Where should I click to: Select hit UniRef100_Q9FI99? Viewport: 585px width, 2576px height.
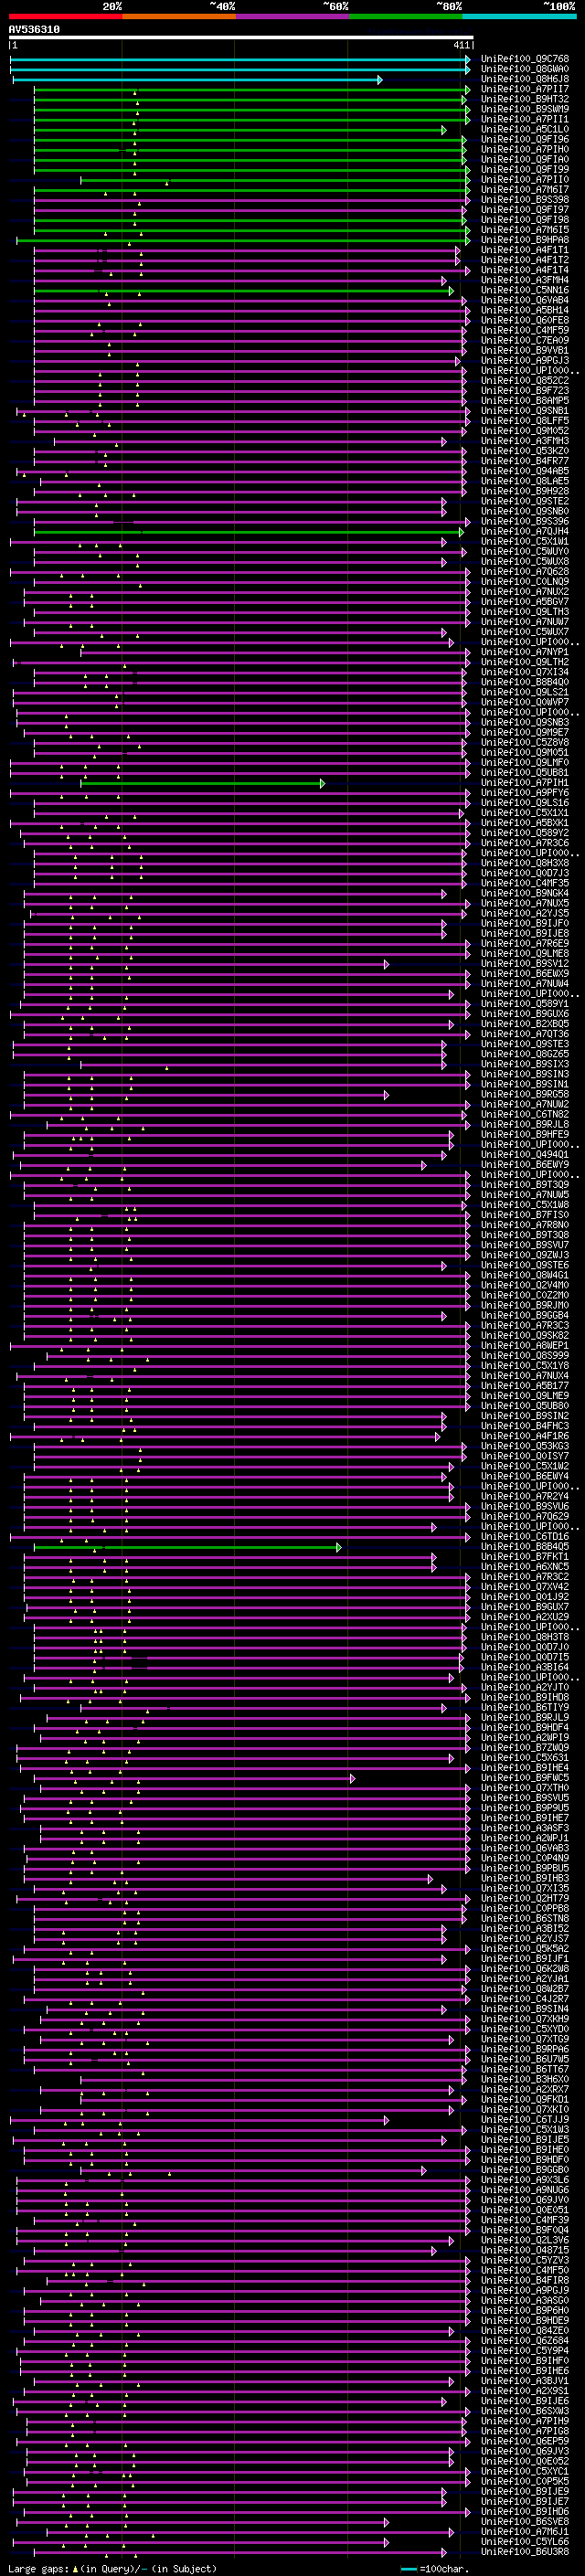[525, 169]
